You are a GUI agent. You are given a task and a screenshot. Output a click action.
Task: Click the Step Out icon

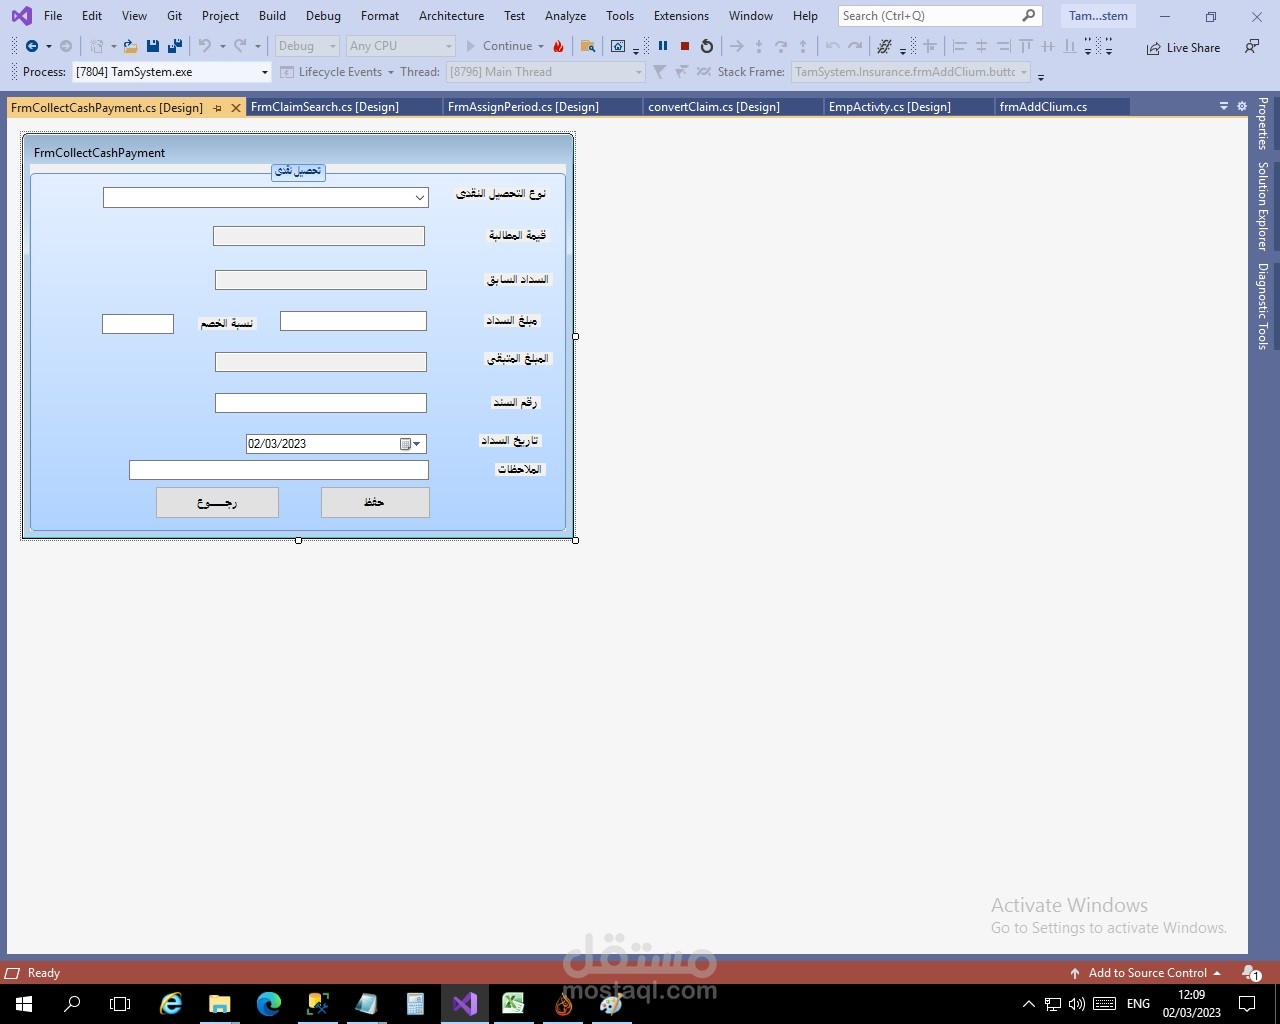point(803,46)
